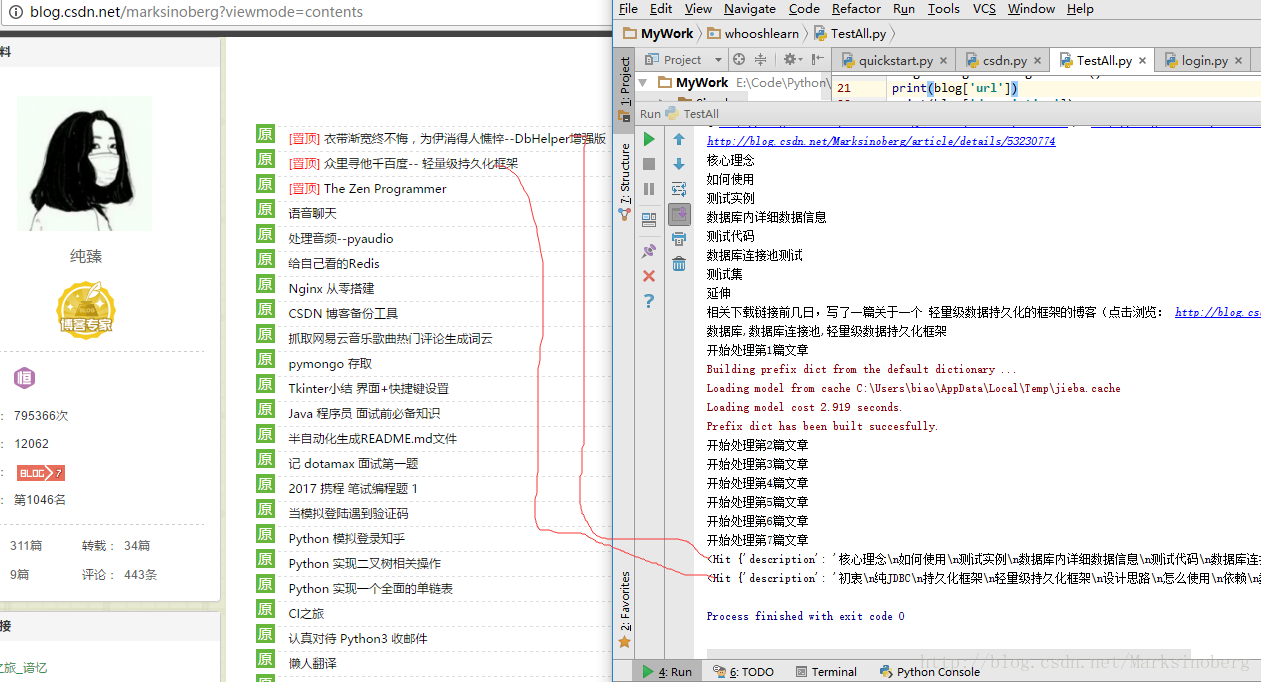Close the csdn.py tab
This screenshot has height=682, width=1261.
[1038, 61]
